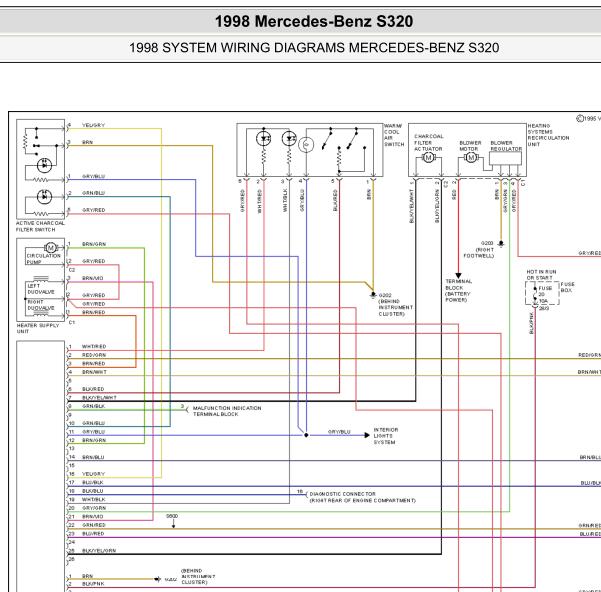The height and width of the screenshot is (592, 601).
Task: Click the blower motor symbol
Action: [x=471, y=157]
